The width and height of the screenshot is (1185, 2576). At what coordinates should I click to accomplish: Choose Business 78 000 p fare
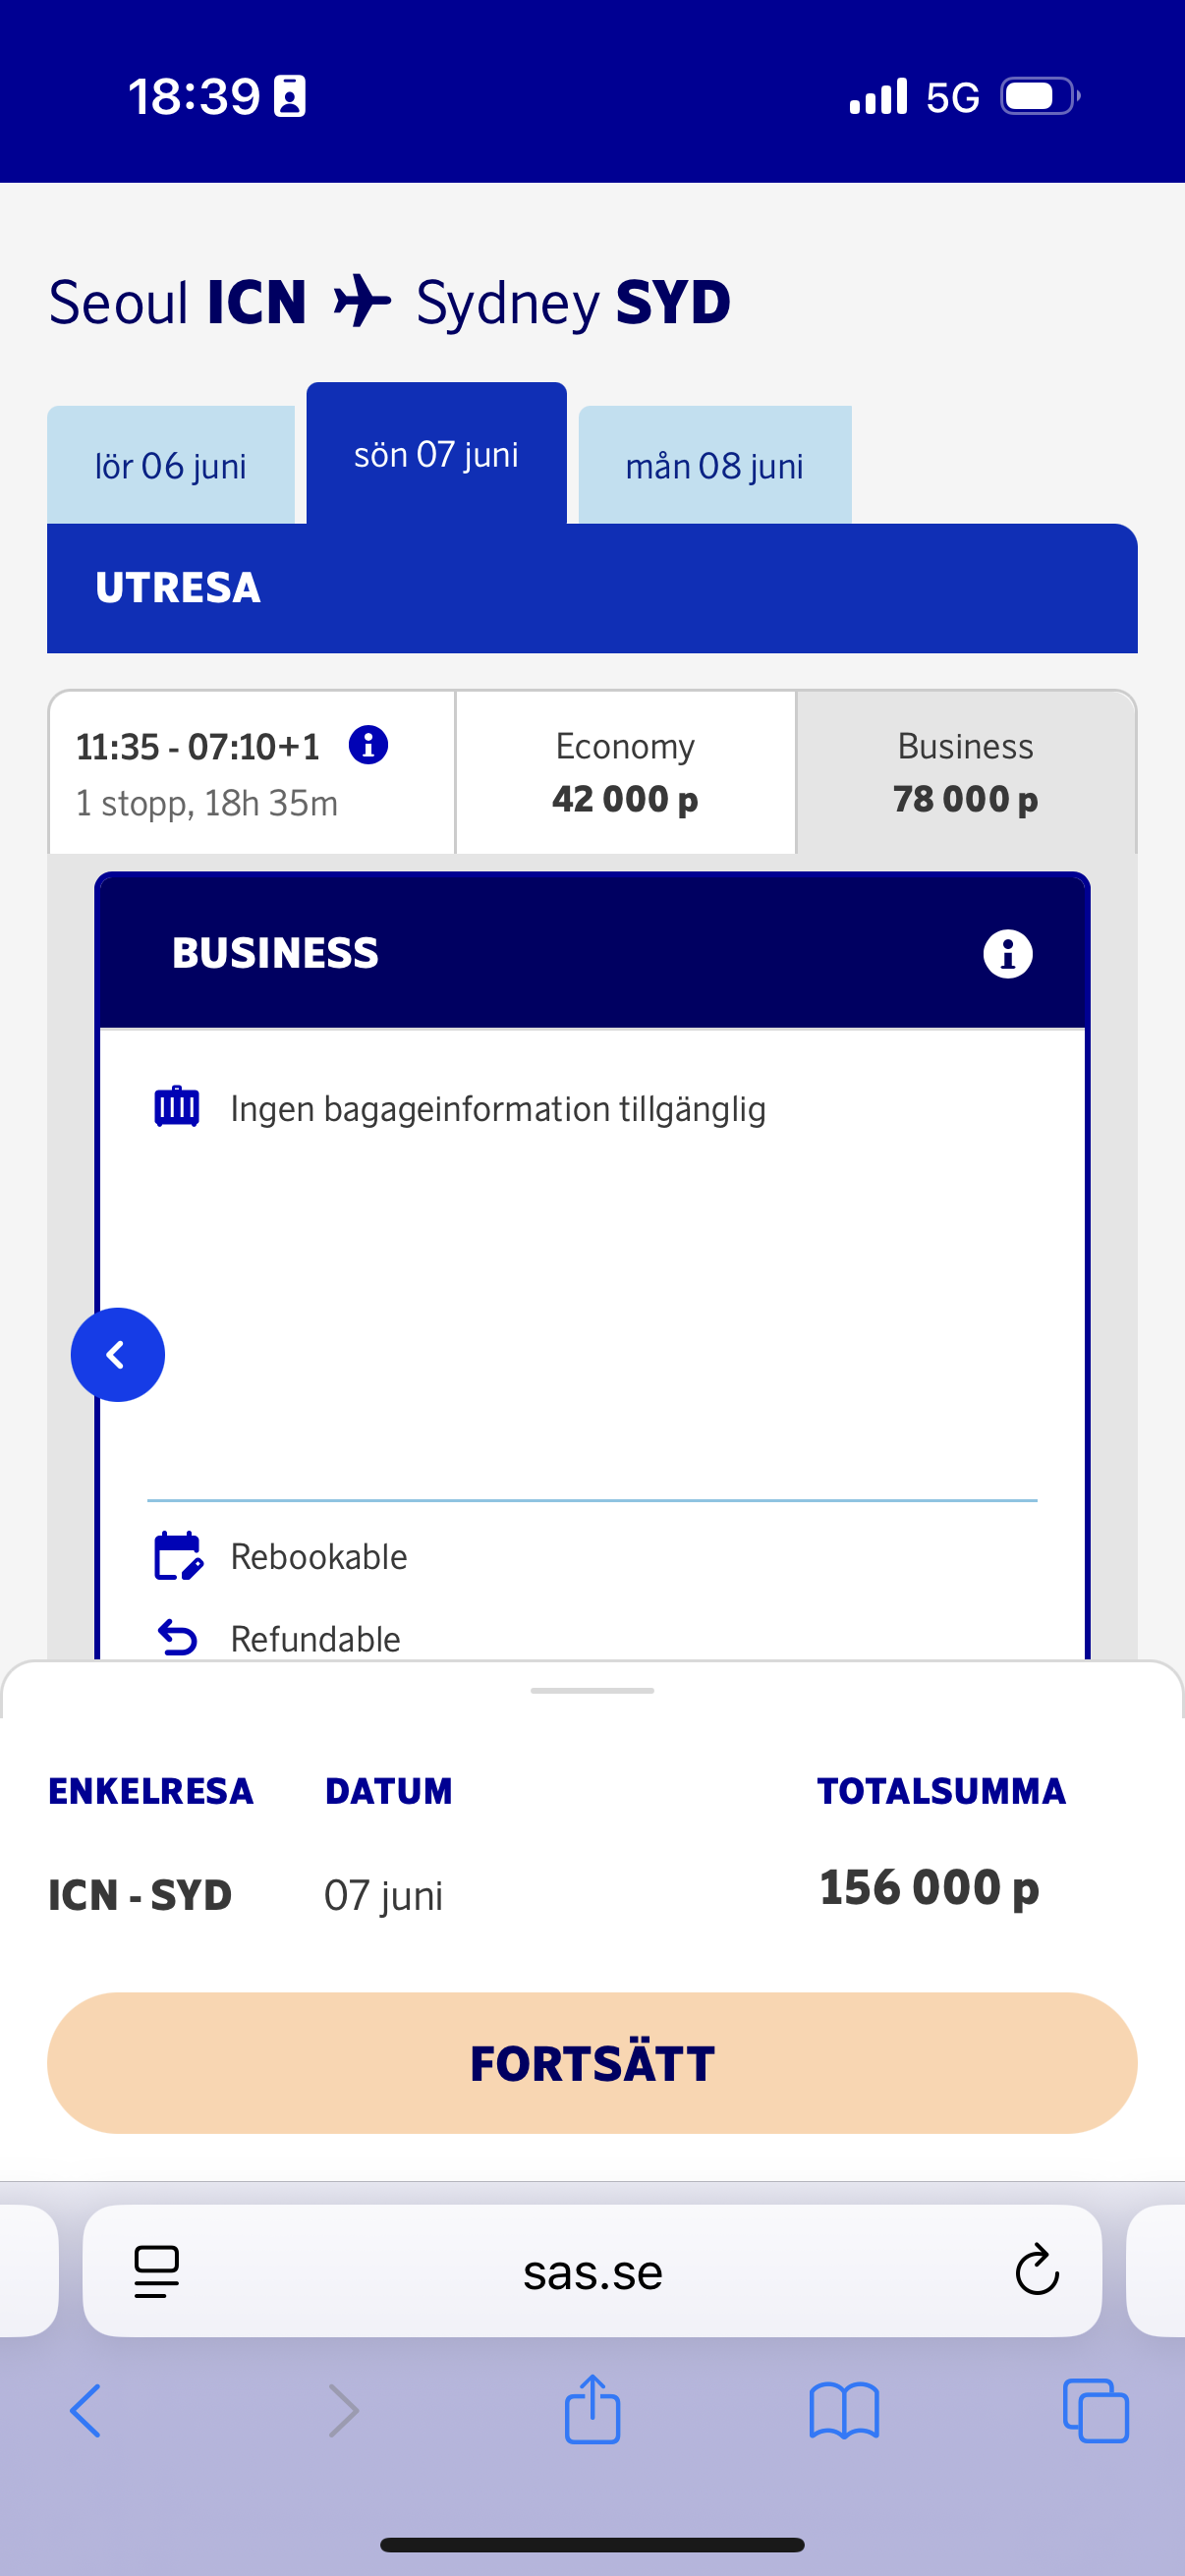pyautogui.click(x=965, y=773)
